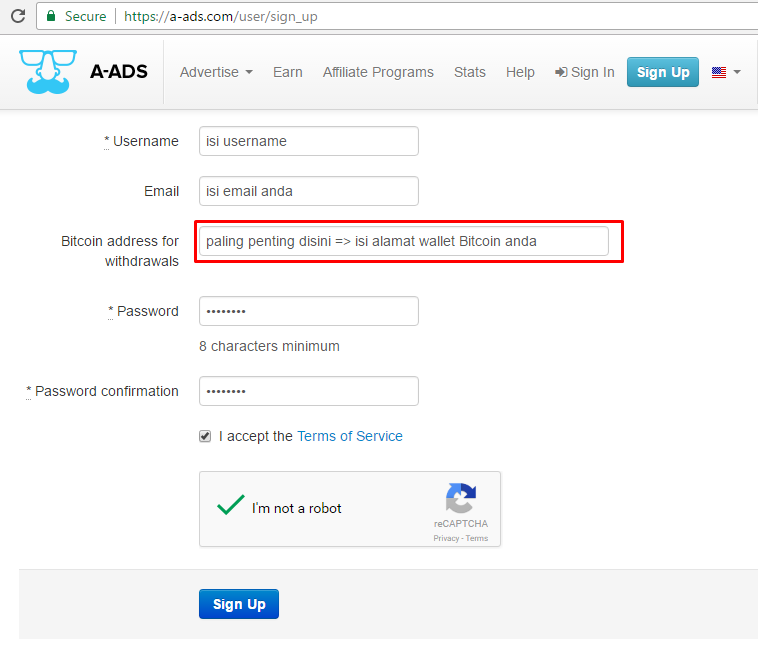
Task: Open the Terms of Service link
Action: point(350,436)
